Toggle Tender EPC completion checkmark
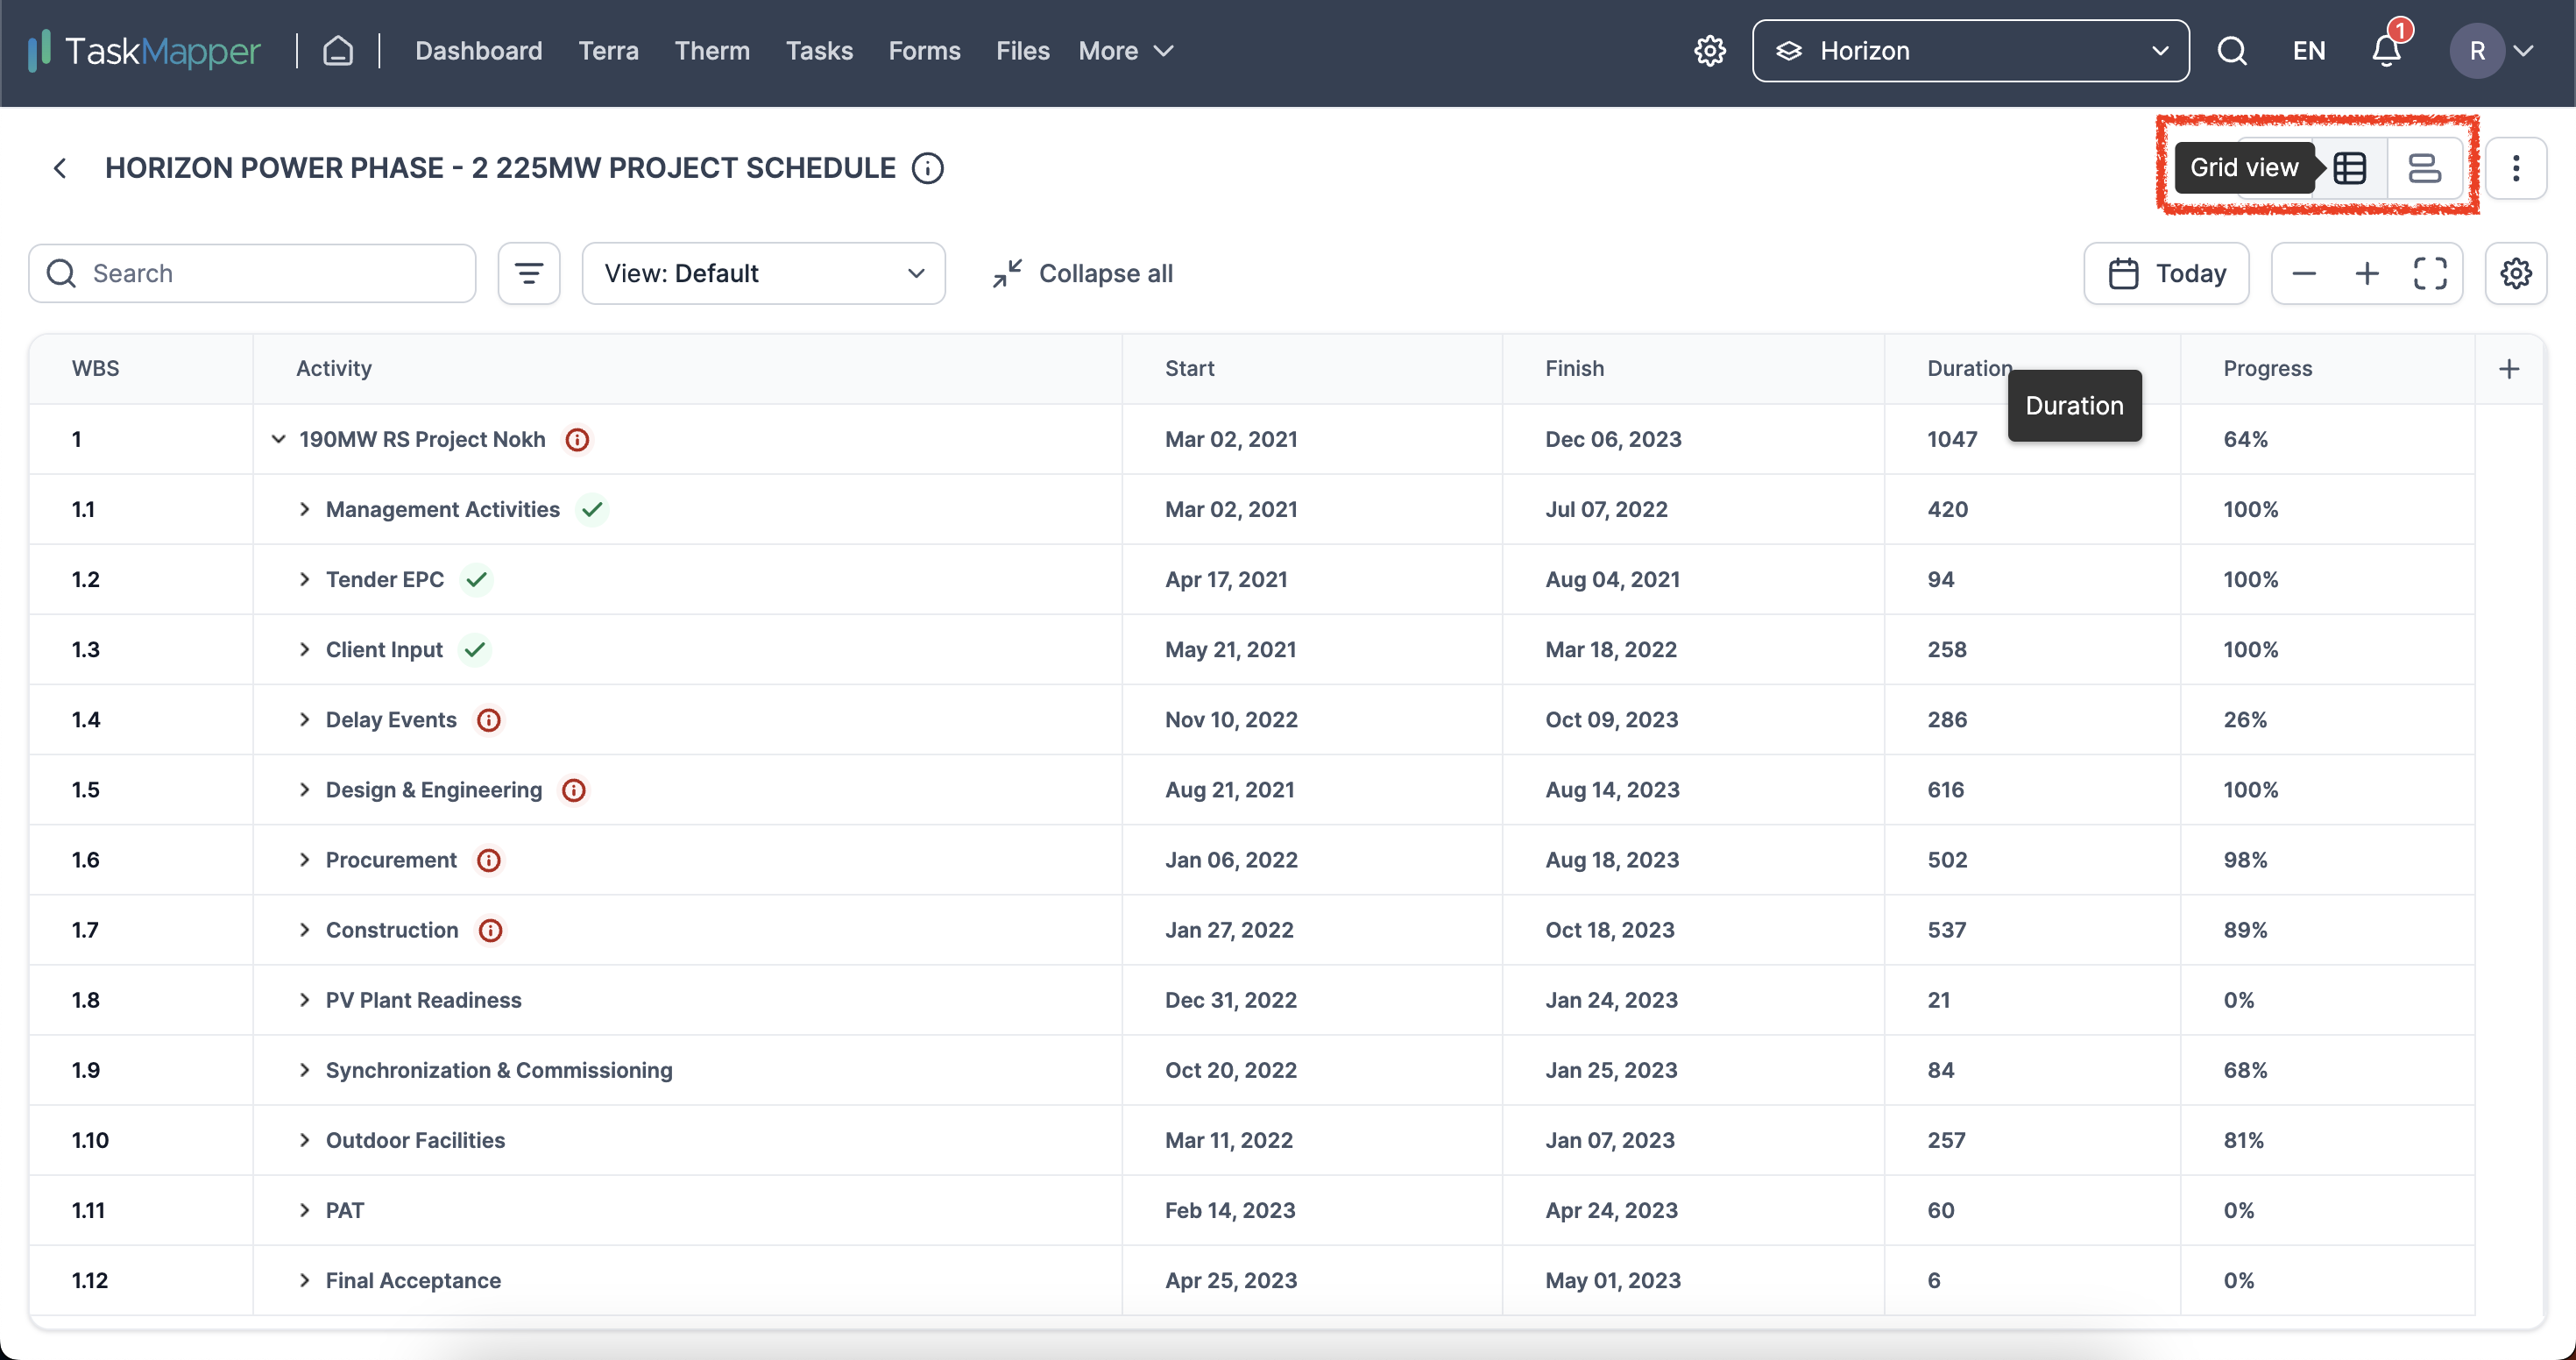Viewport: 2576px width, 1360px height. click(478, 577)
